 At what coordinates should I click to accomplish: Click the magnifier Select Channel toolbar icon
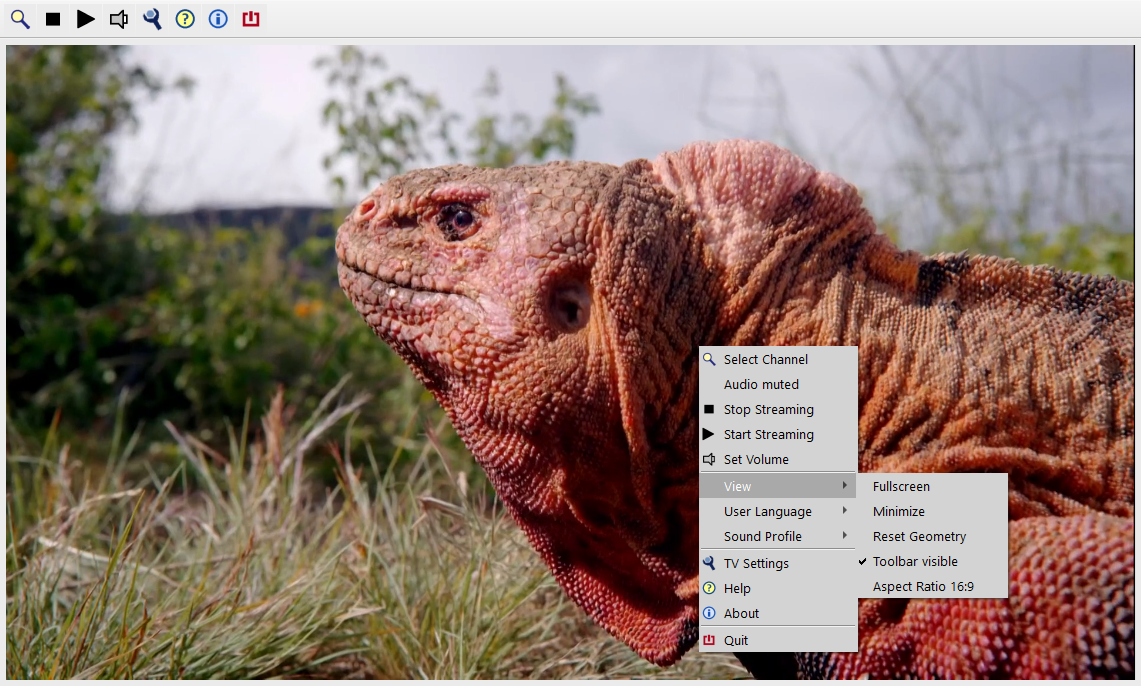[20, 19]
